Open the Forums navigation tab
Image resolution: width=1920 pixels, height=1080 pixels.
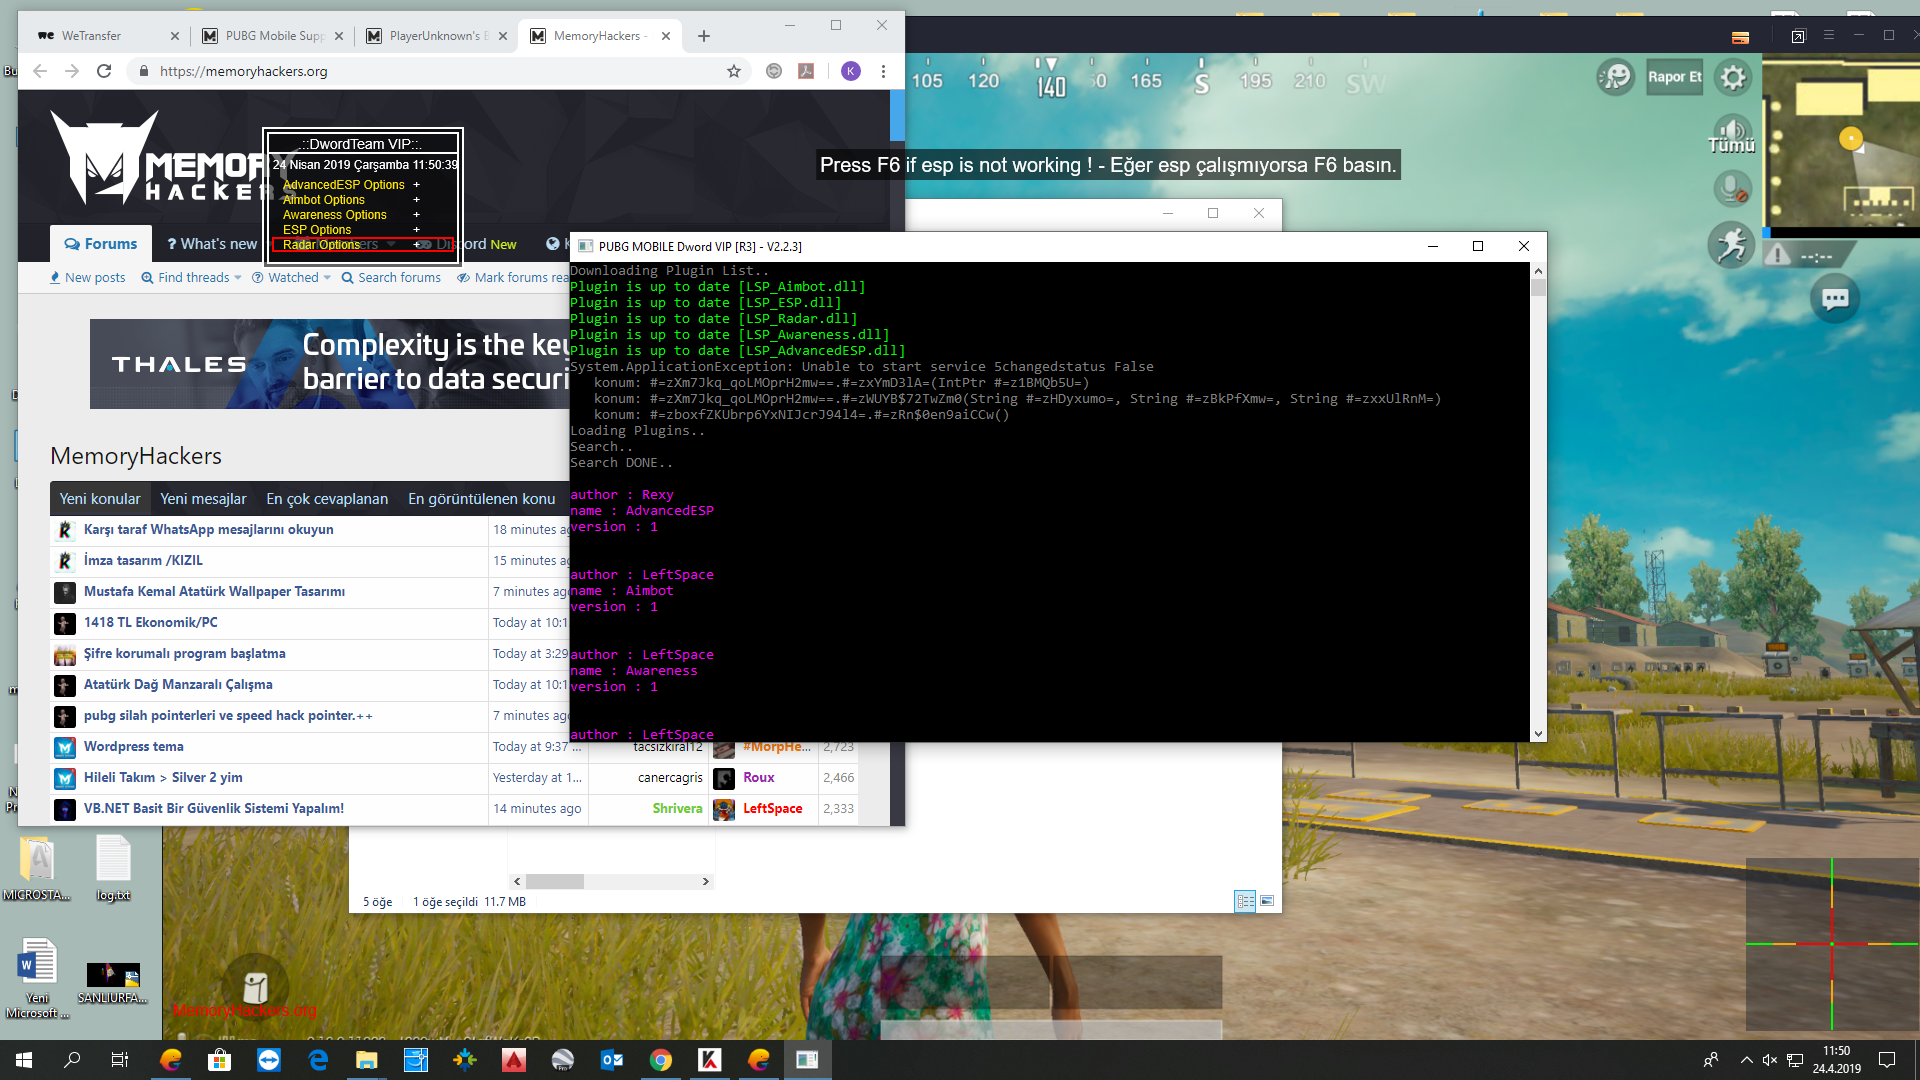(101, 244)
